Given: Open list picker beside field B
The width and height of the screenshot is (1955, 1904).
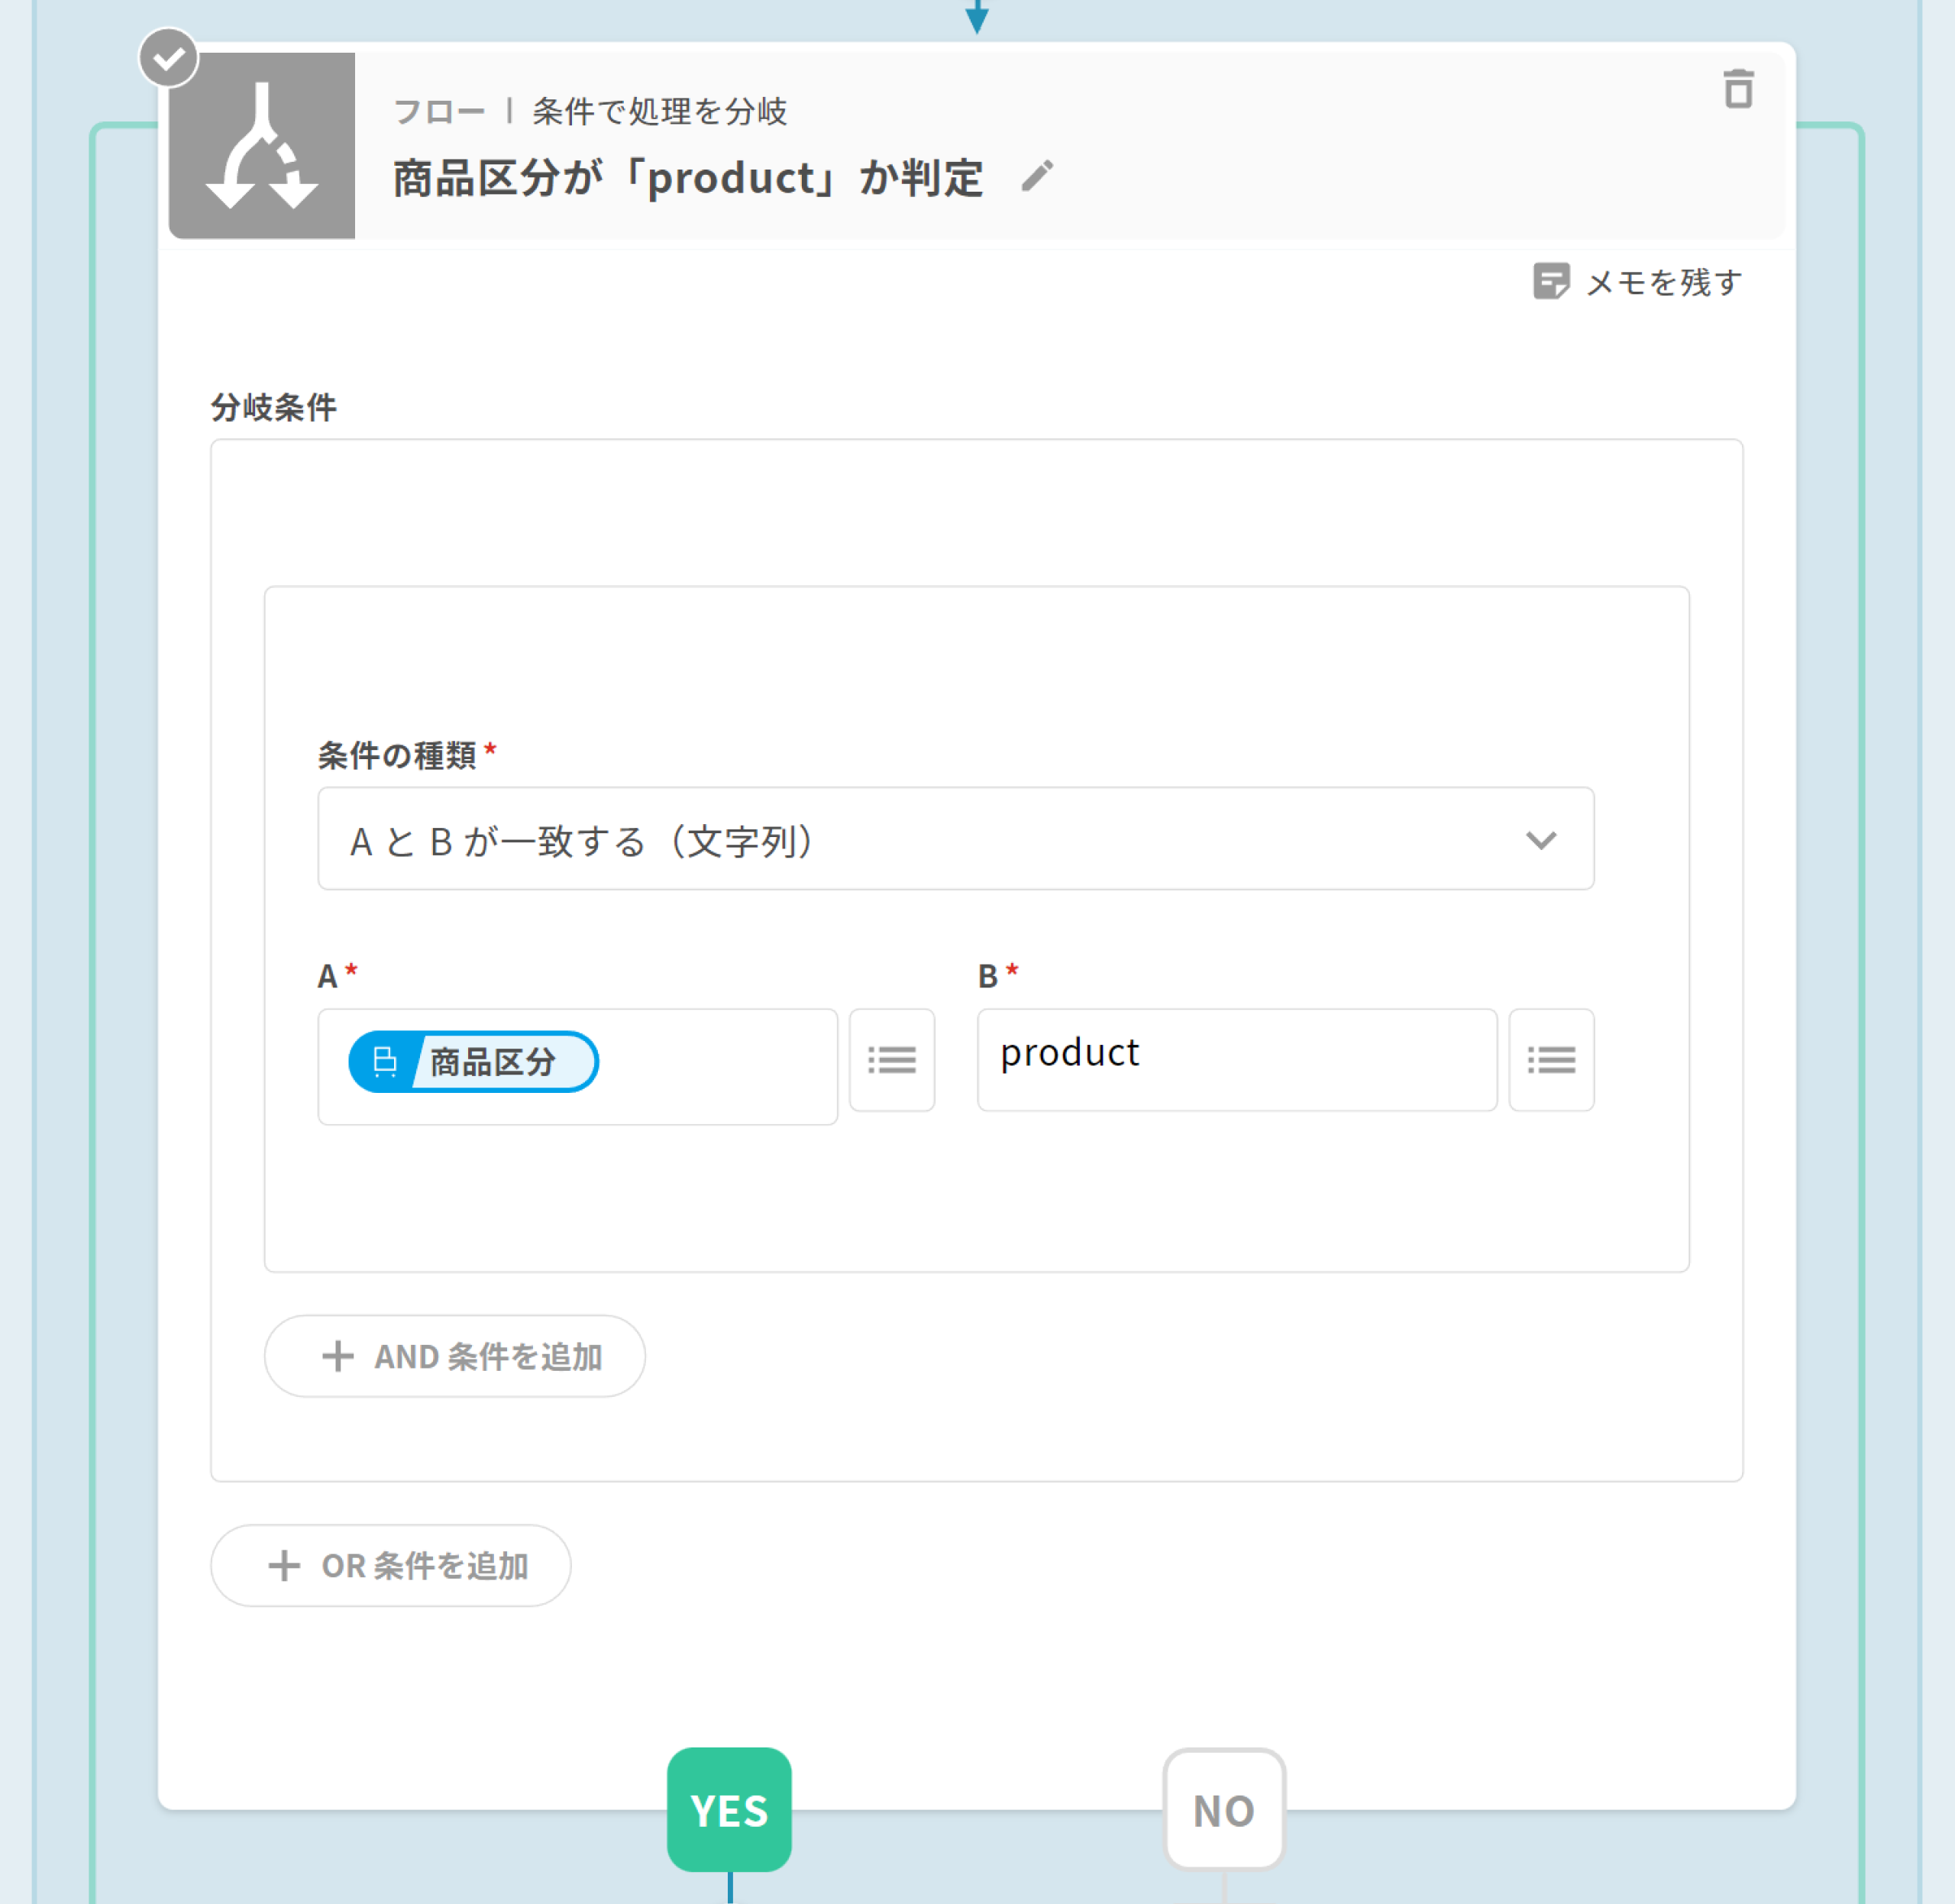Looking at the screenshot, I should coord(1550,1060).
